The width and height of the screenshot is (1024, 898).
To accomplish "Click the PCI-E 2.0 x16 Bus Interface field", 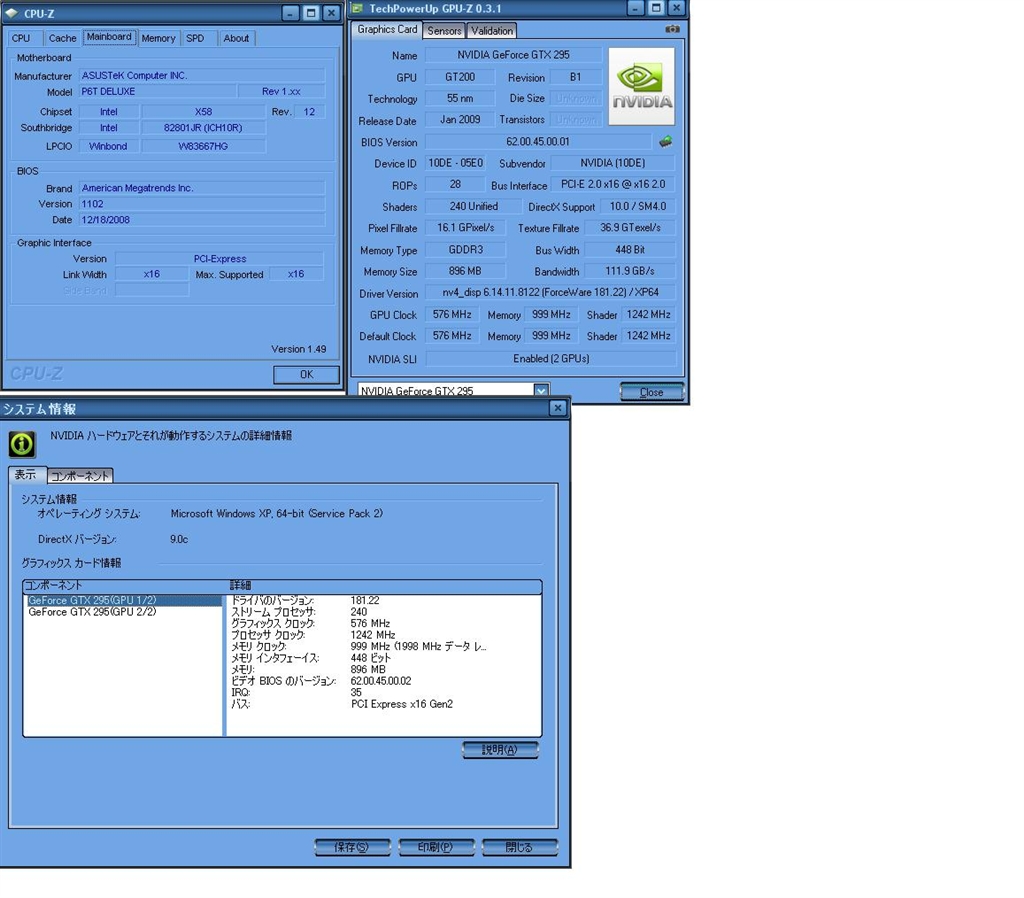I will coord(613,185).
